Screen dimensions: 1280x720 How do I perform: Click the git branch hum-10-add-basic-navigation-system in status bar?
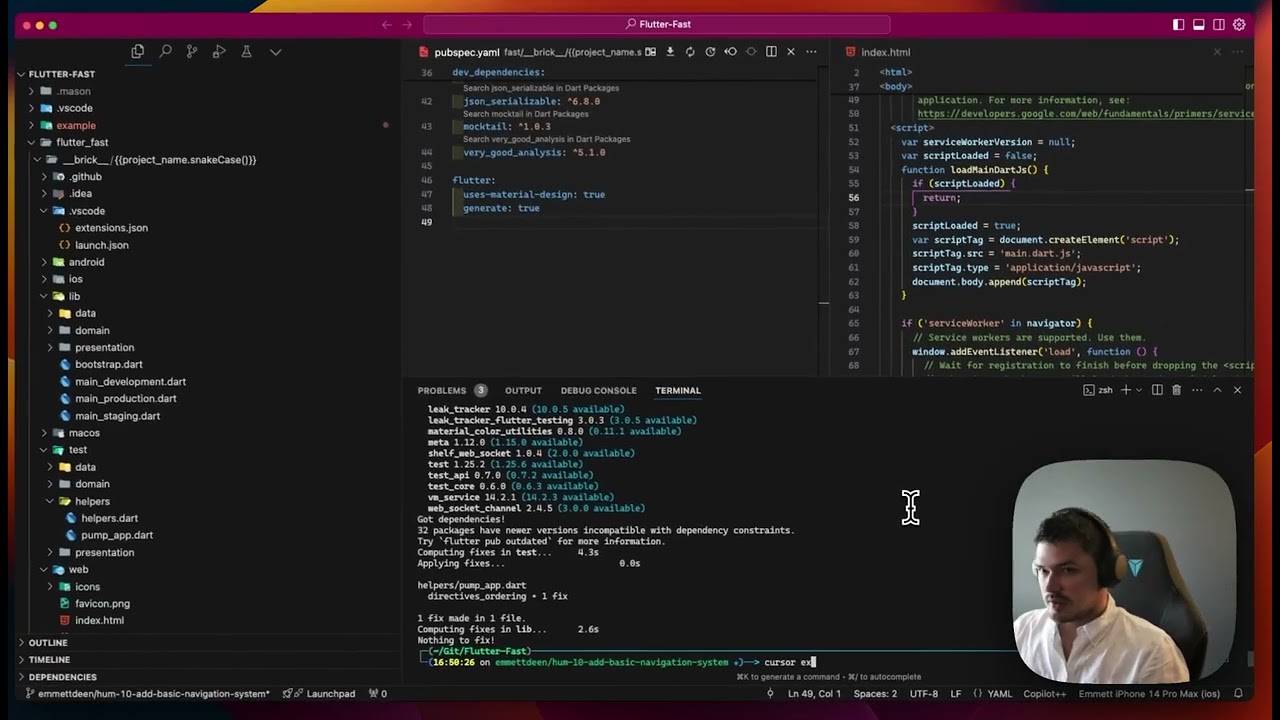click(x=147, y=693)
